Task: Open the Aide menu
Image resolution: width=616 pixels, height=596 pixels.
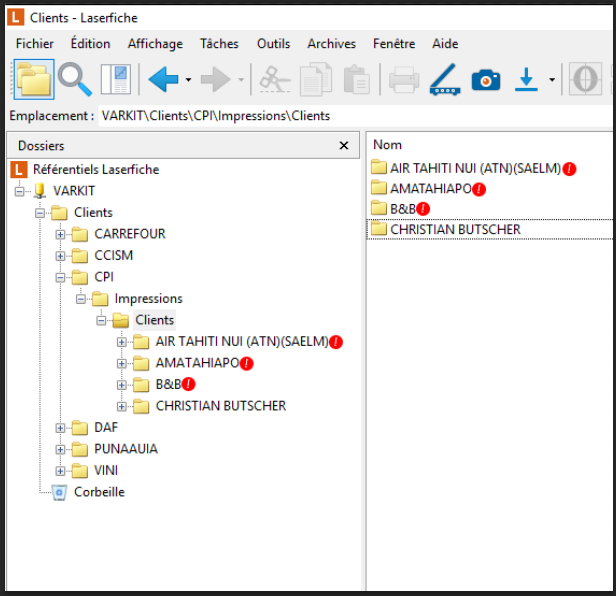Action: point(445,44)
